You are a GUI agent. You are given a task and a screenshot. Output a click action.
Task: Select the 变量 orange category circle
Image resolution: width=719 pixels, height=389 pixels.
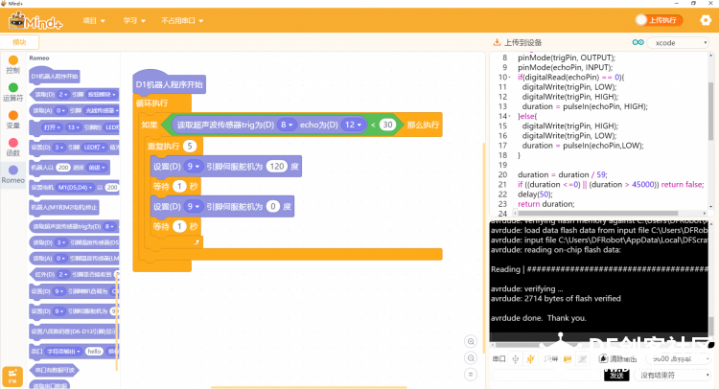13,115
